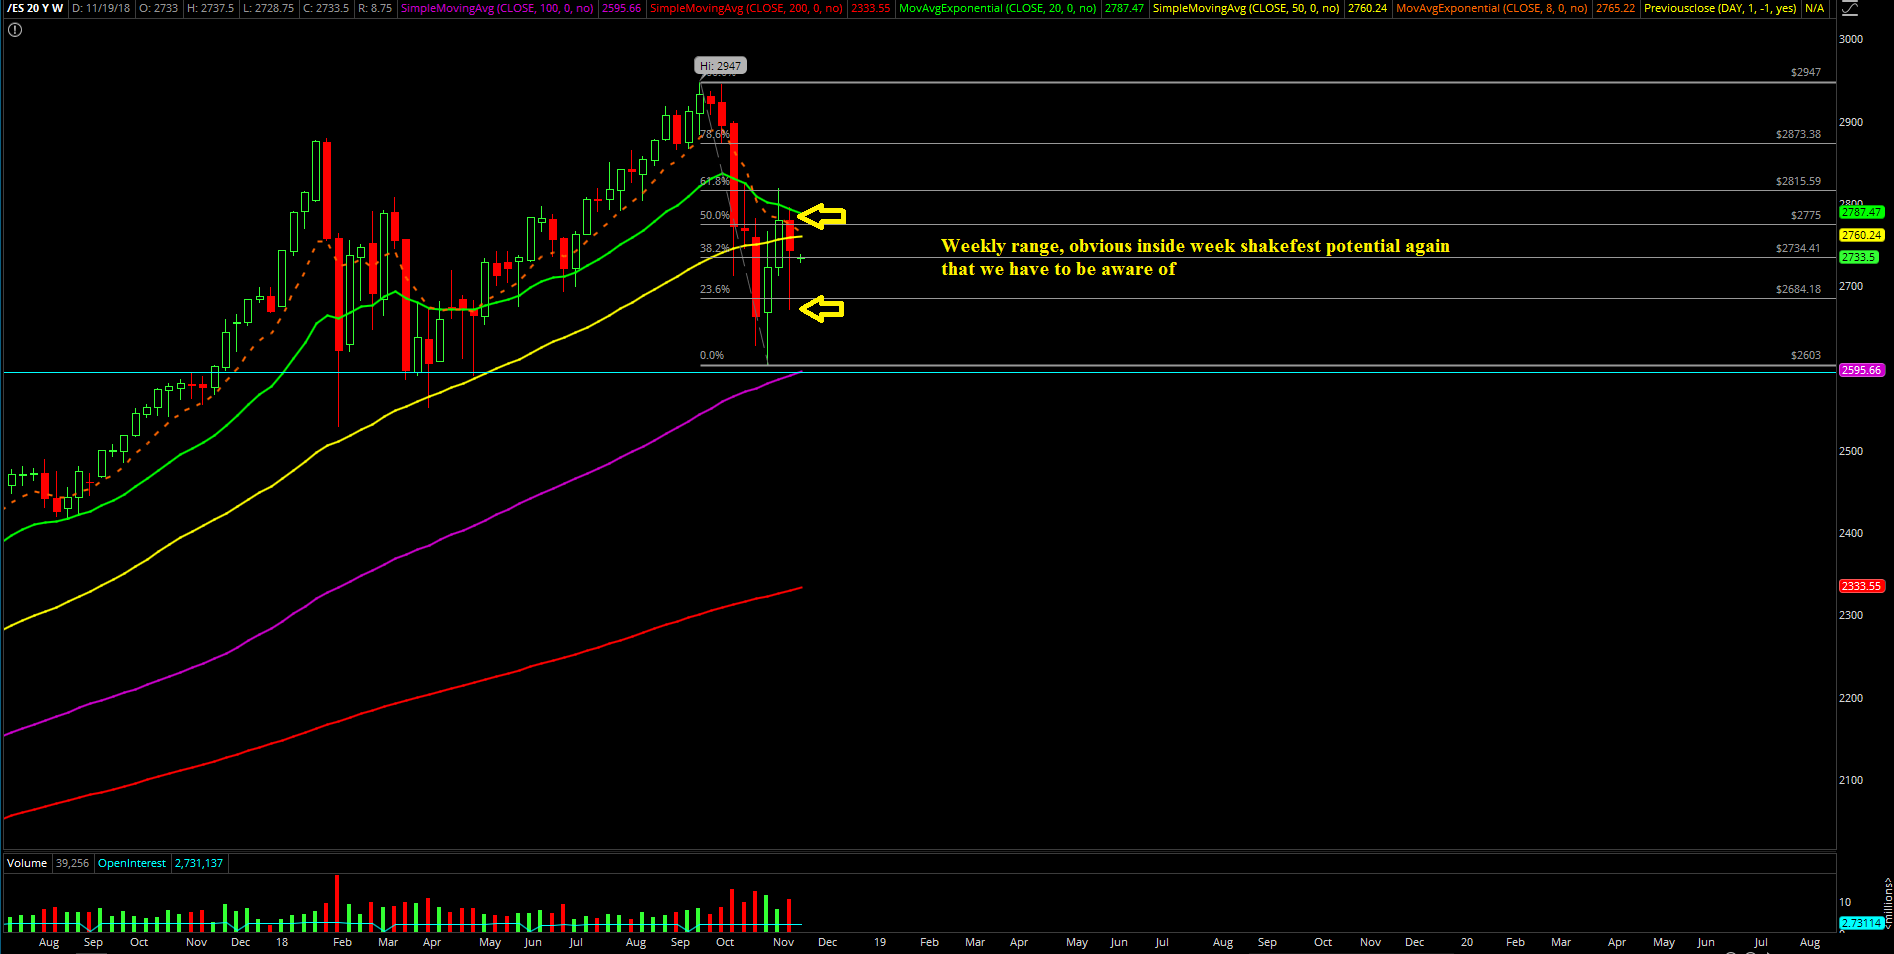Viewport: 1894px width, 954px height.
Task: Click the Dec label right after Nov on time axis
Action: pos(827,942)
